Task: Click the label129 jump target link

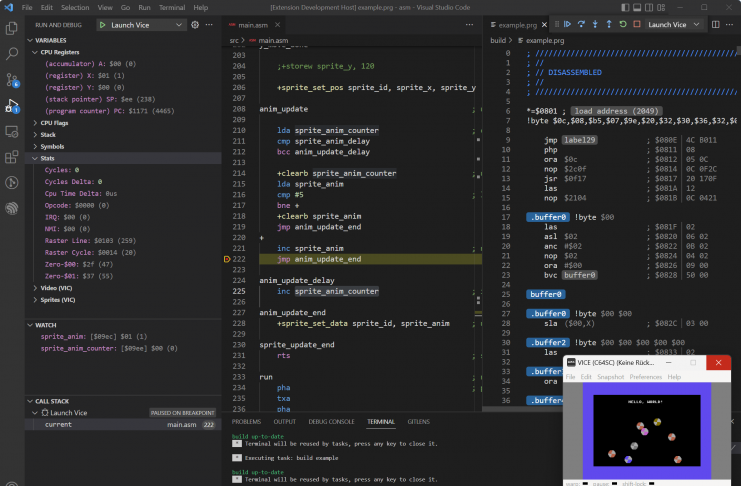Action: tap(579, 140)
